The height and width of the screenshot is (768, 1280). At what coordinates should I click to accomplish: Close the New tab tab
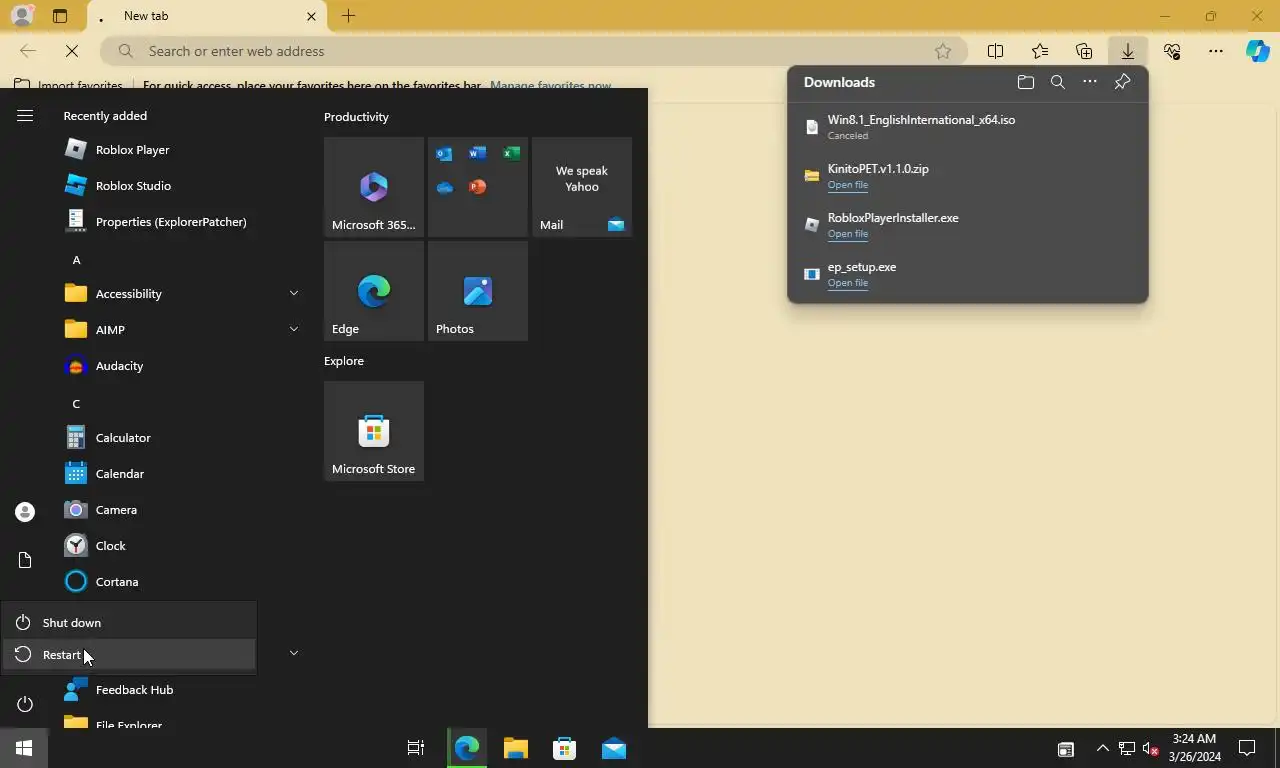[x=311, y=17]
